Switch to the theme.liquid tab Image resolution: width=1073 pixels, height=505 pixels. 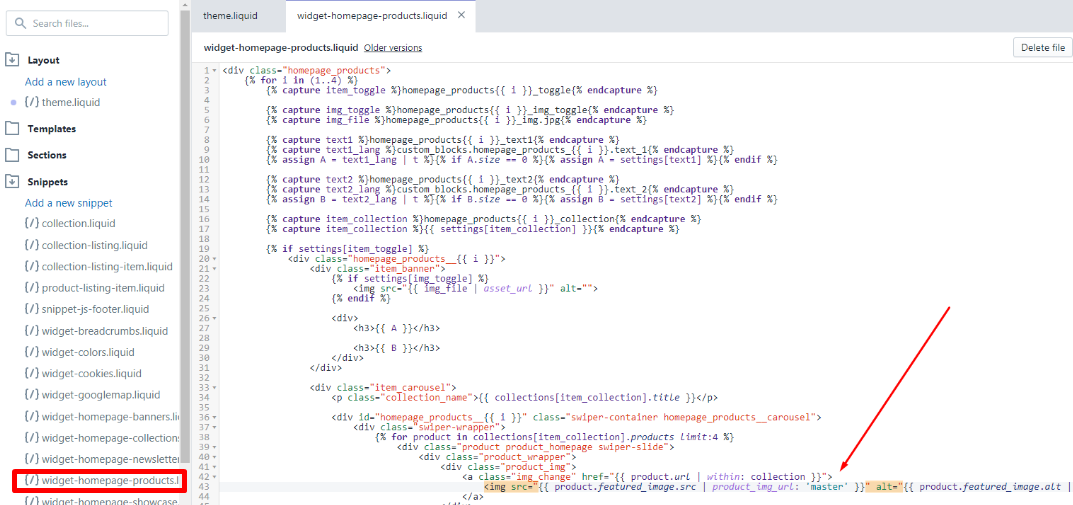click(232, 15)
